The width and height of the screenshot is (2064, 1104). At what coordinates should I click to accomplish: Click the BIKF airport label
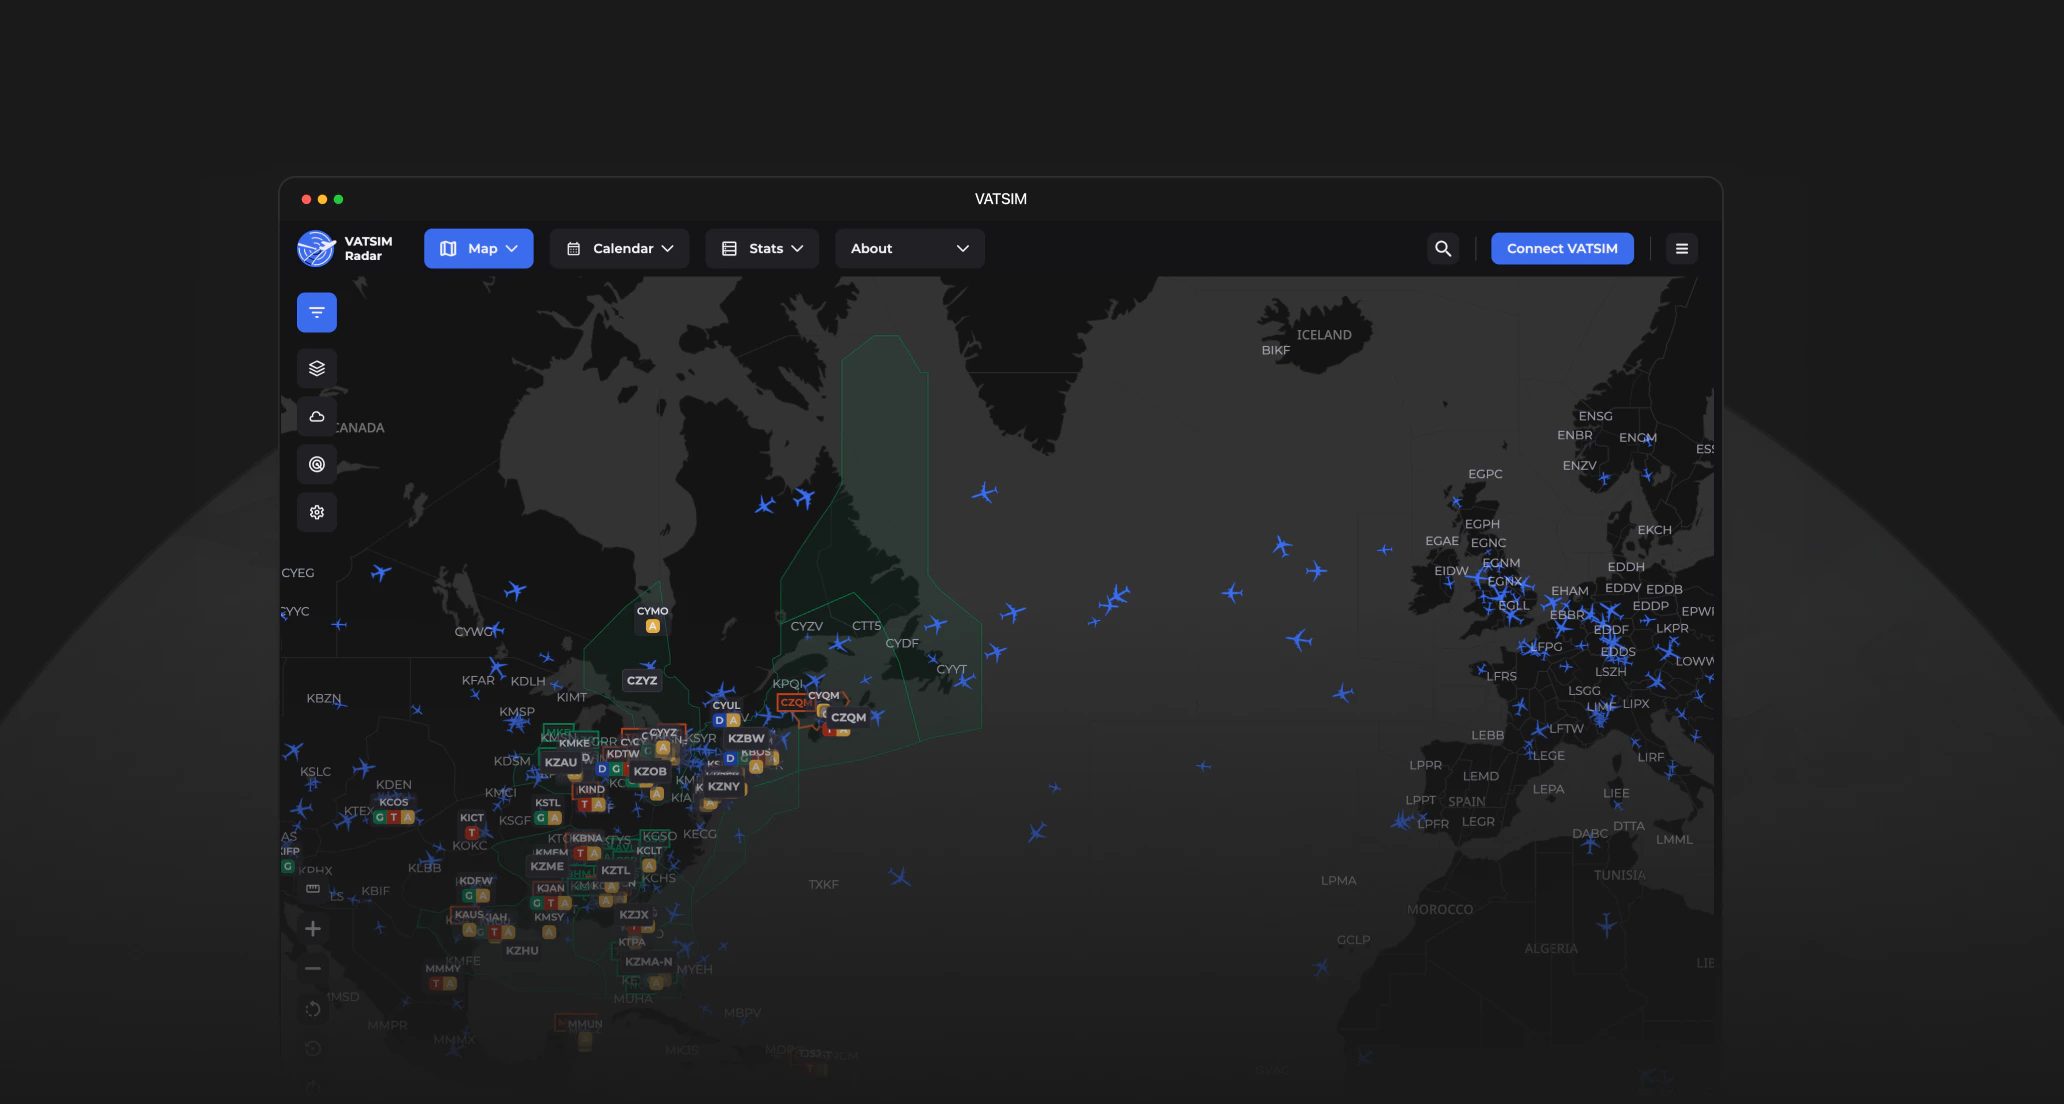(x=1276, y=350)
